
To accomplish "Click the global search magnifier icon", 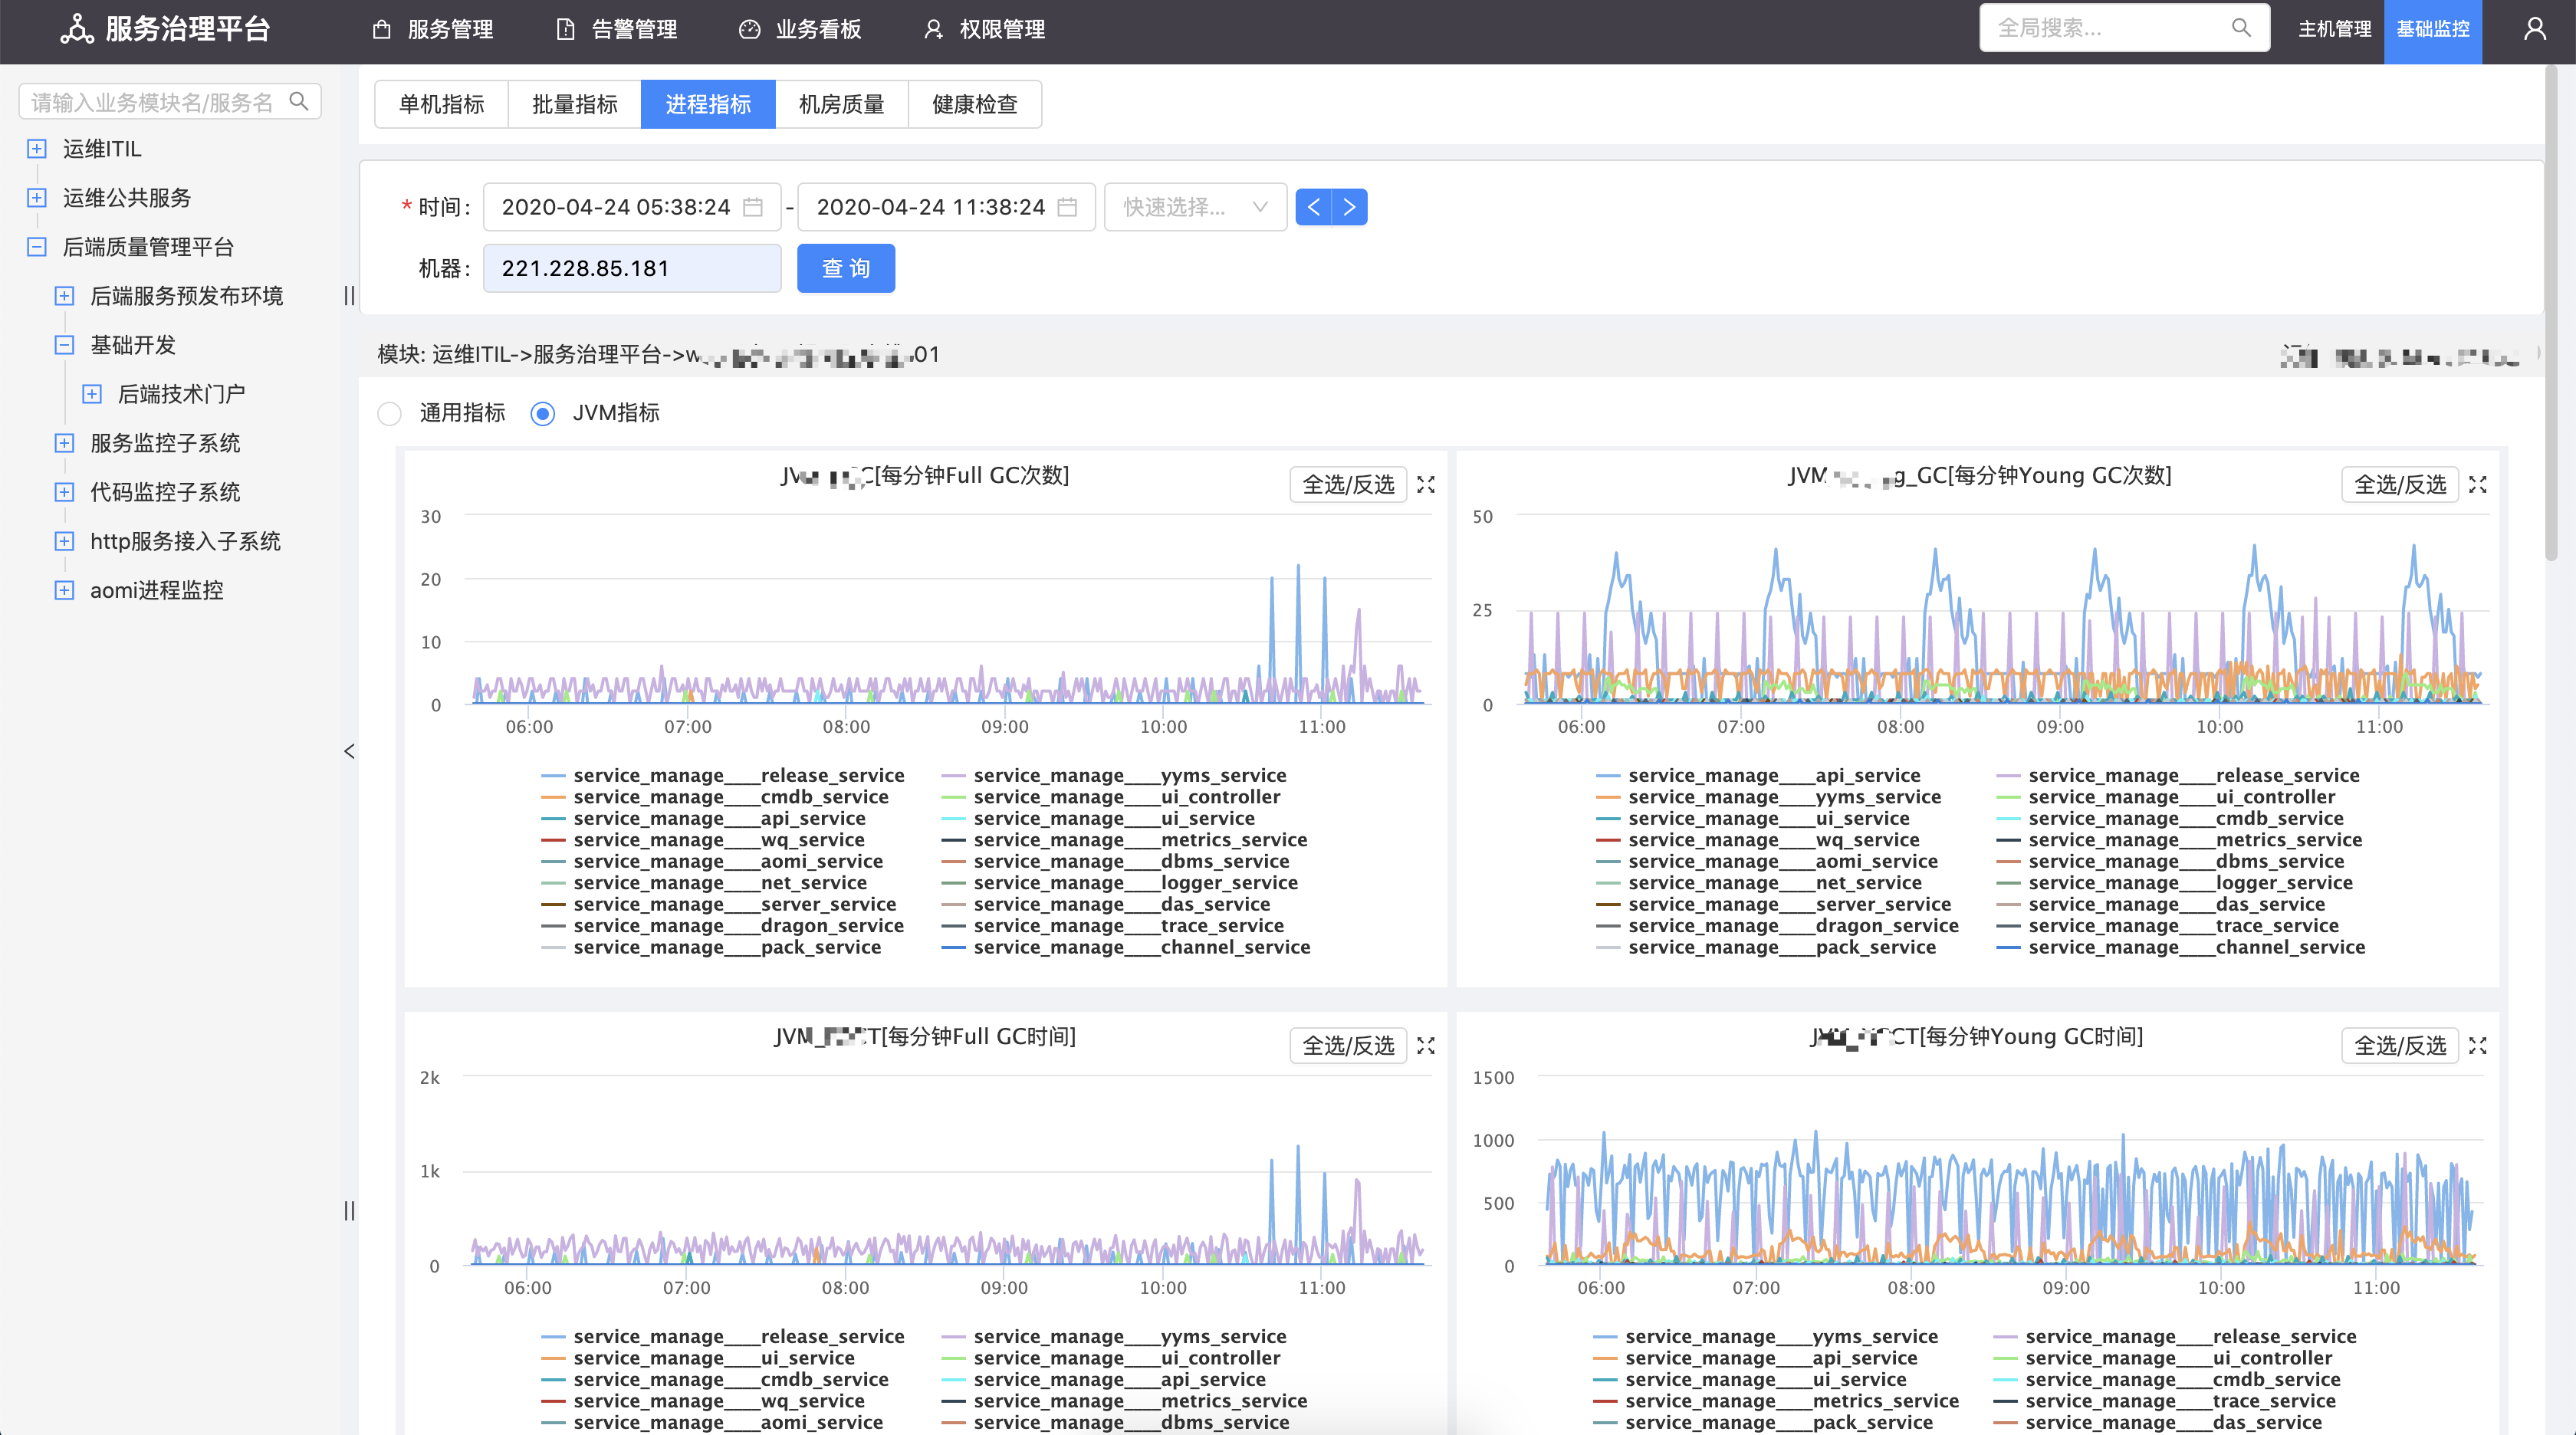I will pyautogui.click(x=2241, y=28).
